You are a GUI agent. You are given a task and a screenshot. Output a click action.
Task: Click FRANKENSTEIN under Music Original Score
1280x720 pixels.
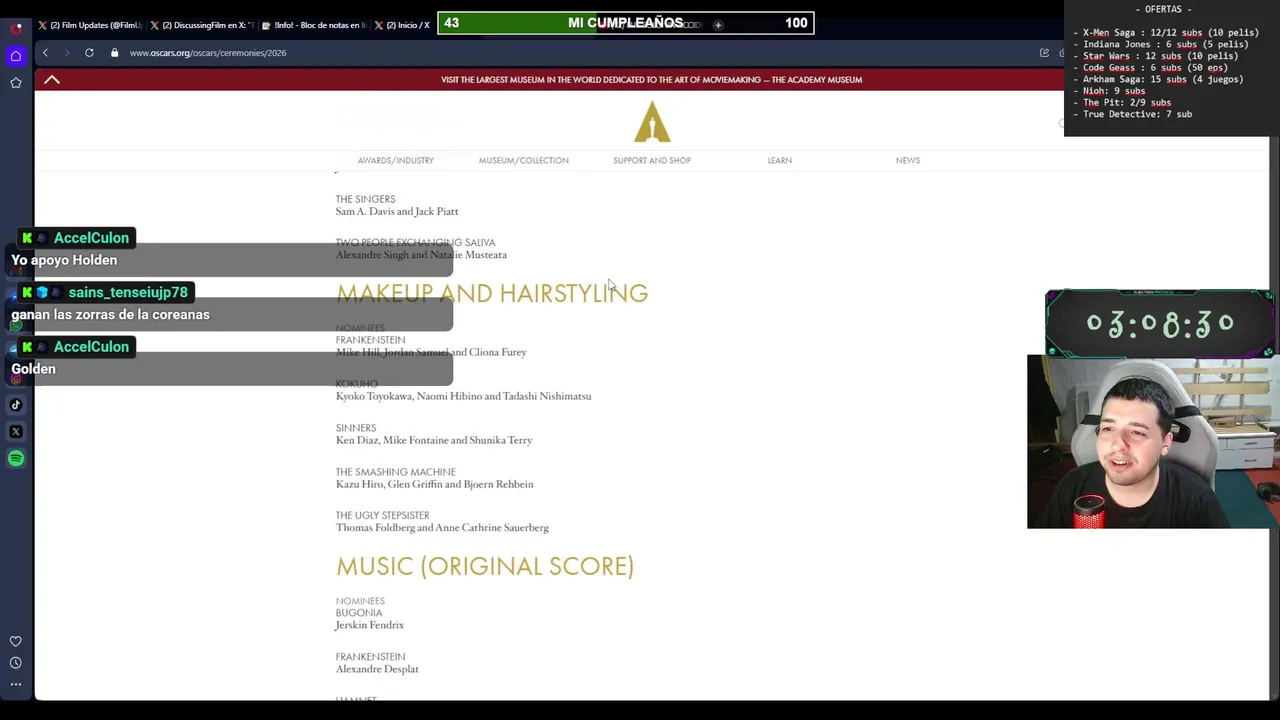[x=370, y=657]
